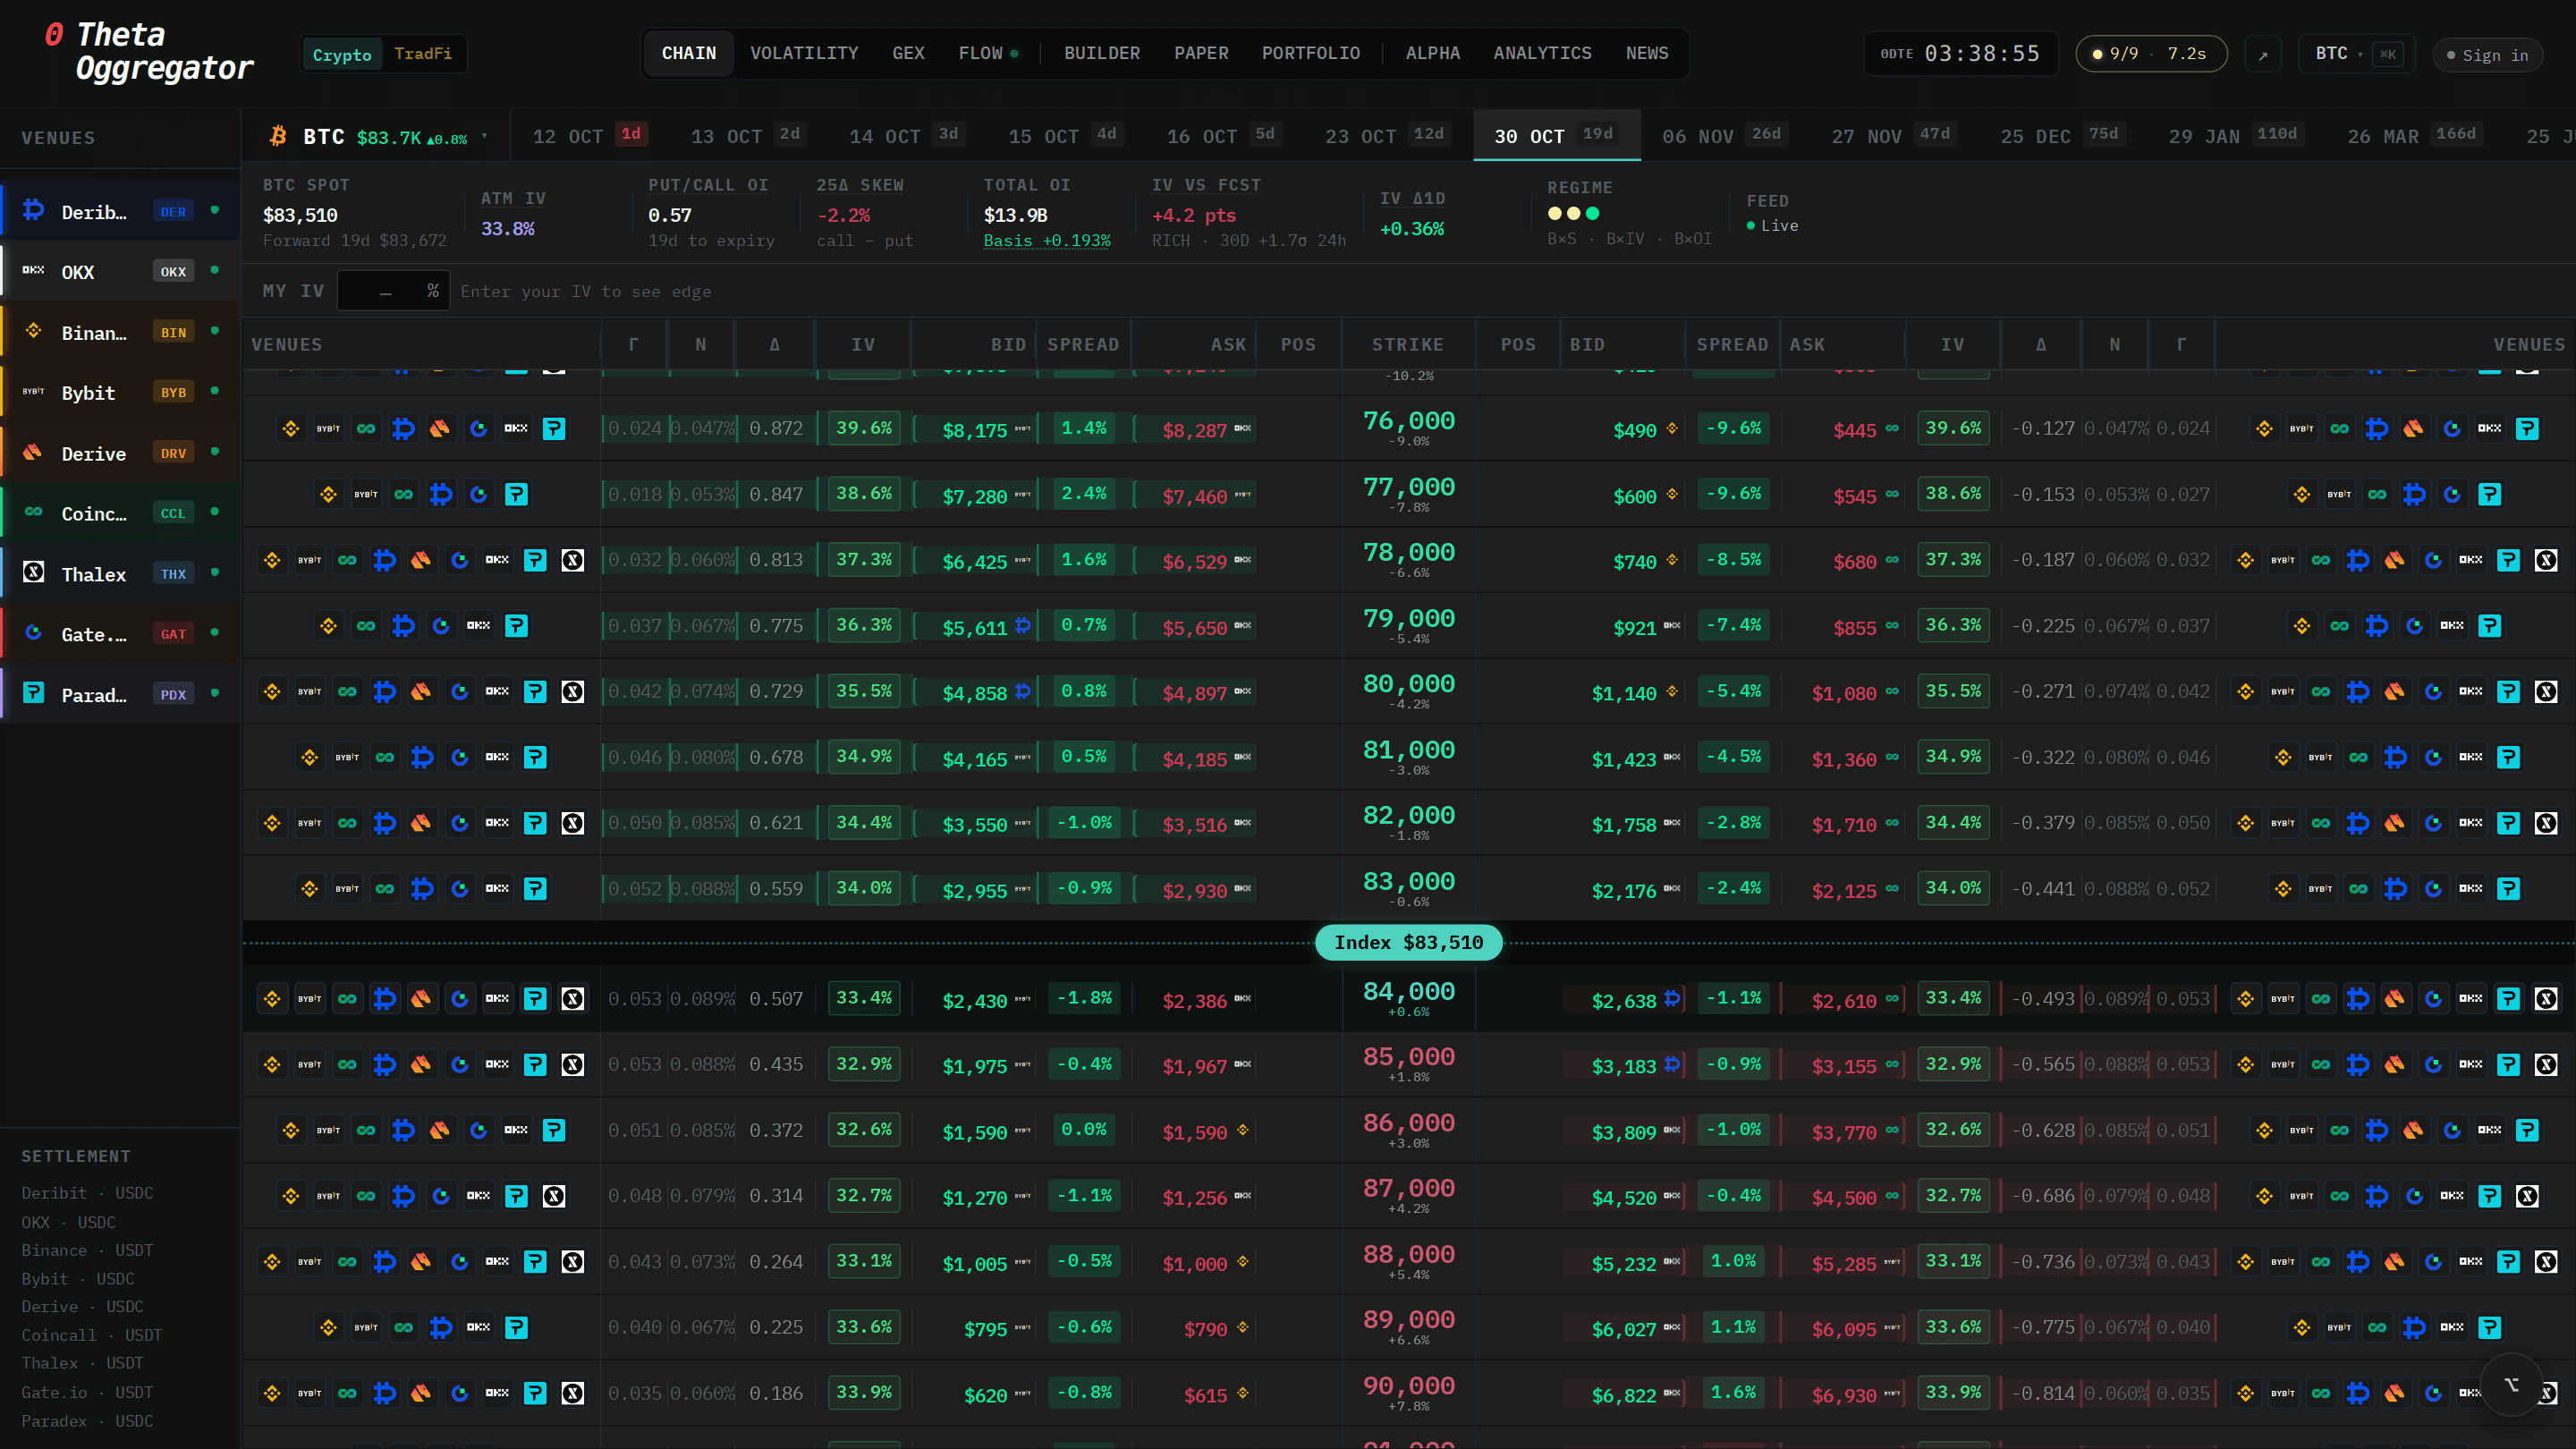Toggle the Binance venue in the sidebar
2576x1449 pixels.
point(120,332)
